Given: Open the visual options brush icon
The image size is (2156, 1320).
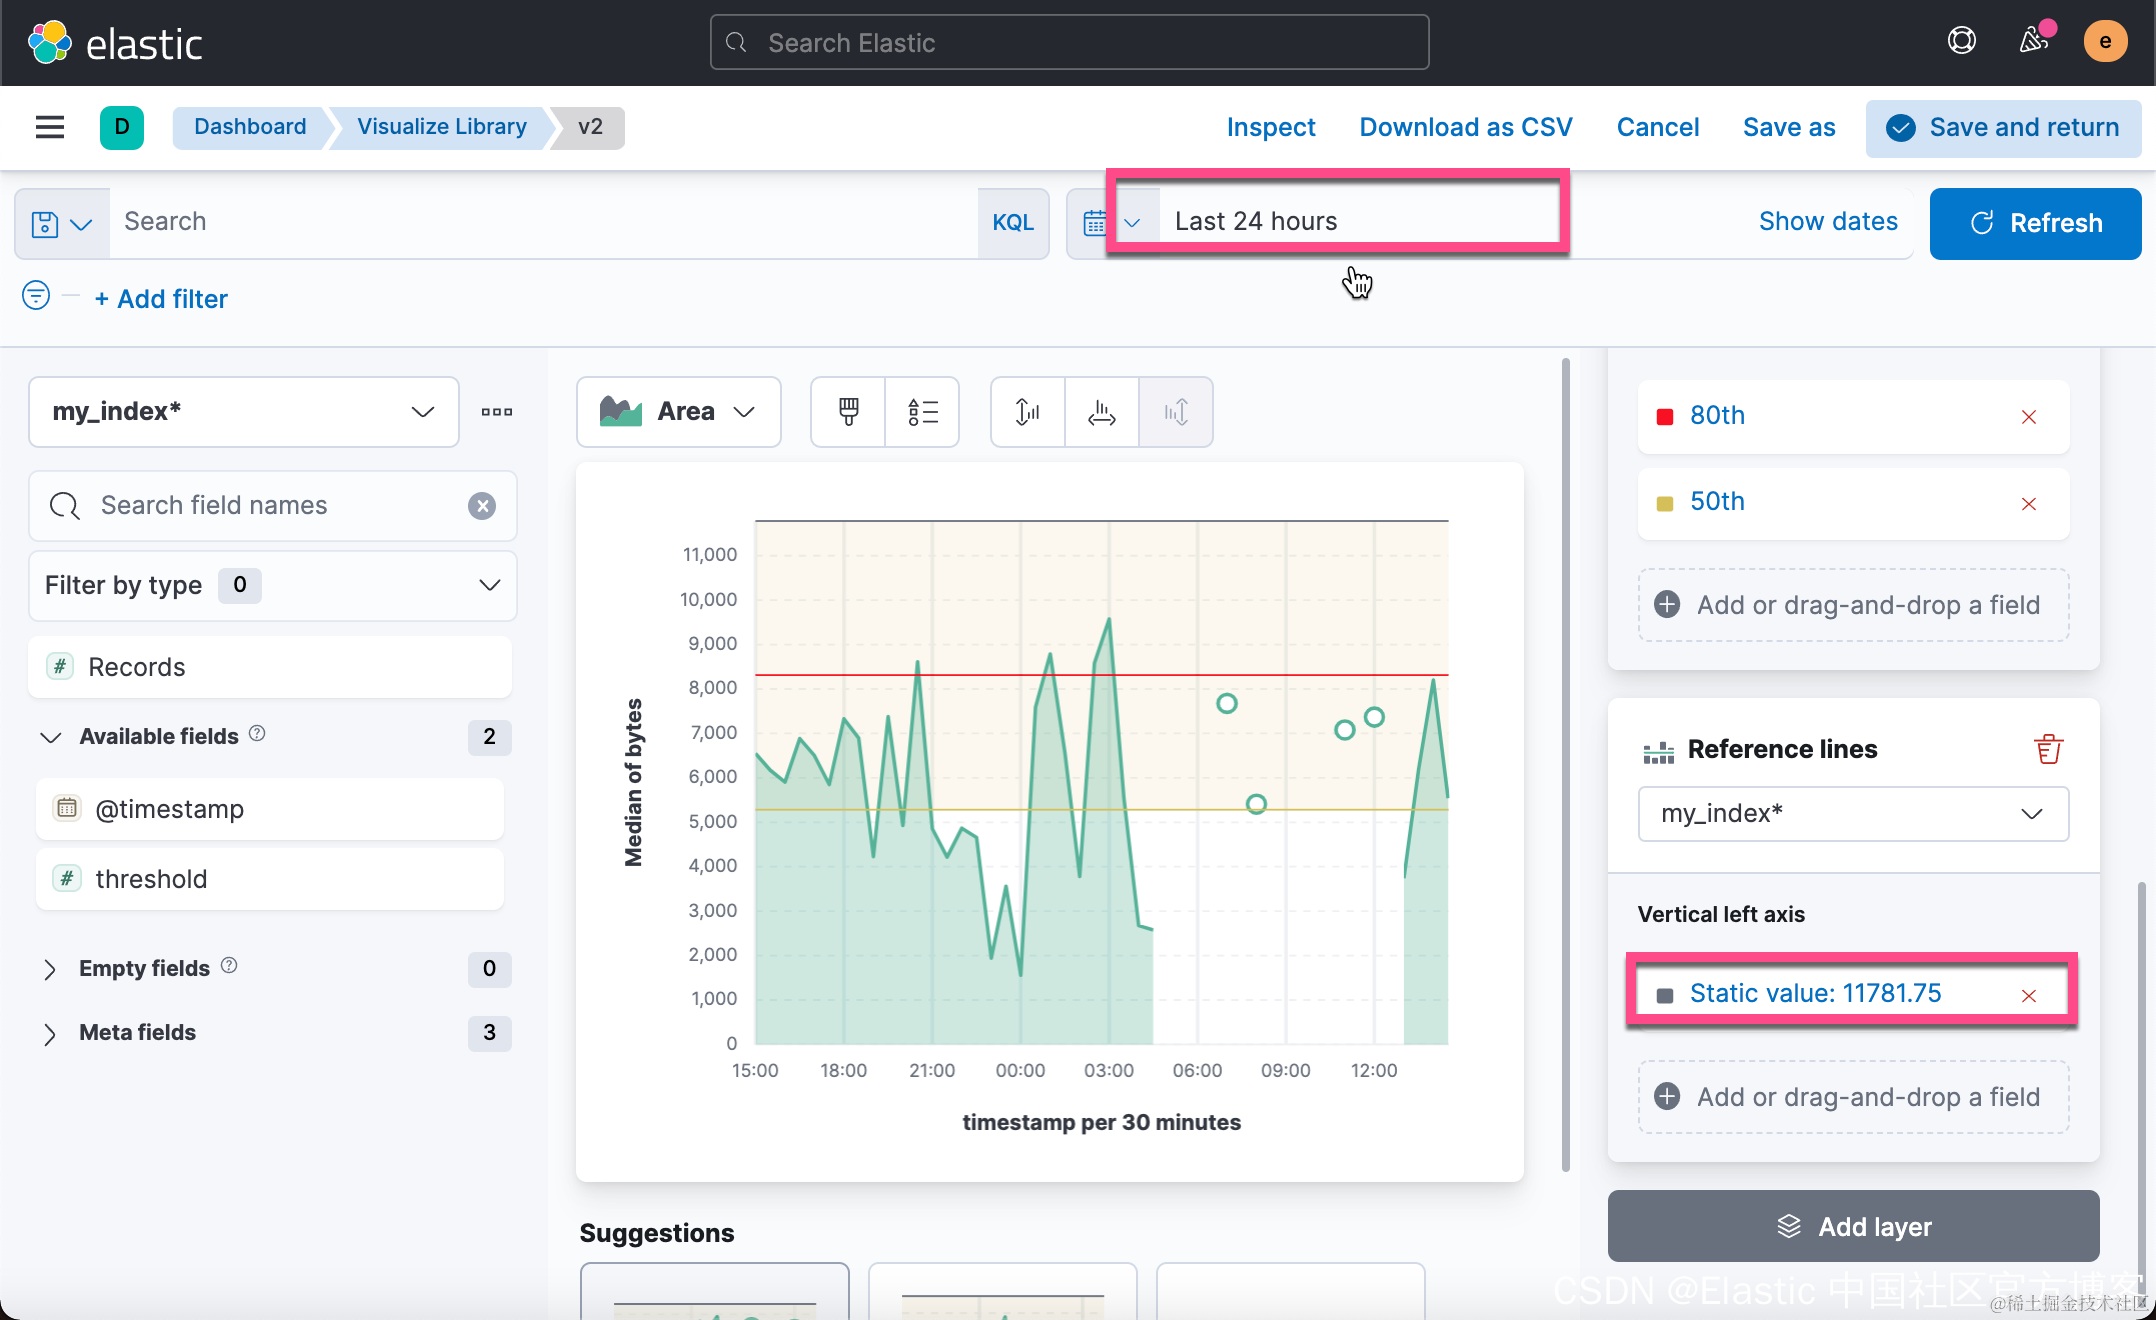Looking at the screenshot, I should (x=848, y=412).
